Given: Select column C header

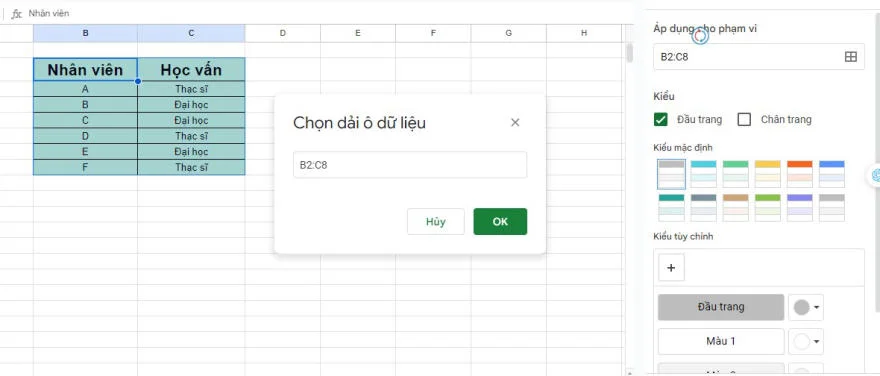Looking at the screenshot, I should [x=191, y=33].
